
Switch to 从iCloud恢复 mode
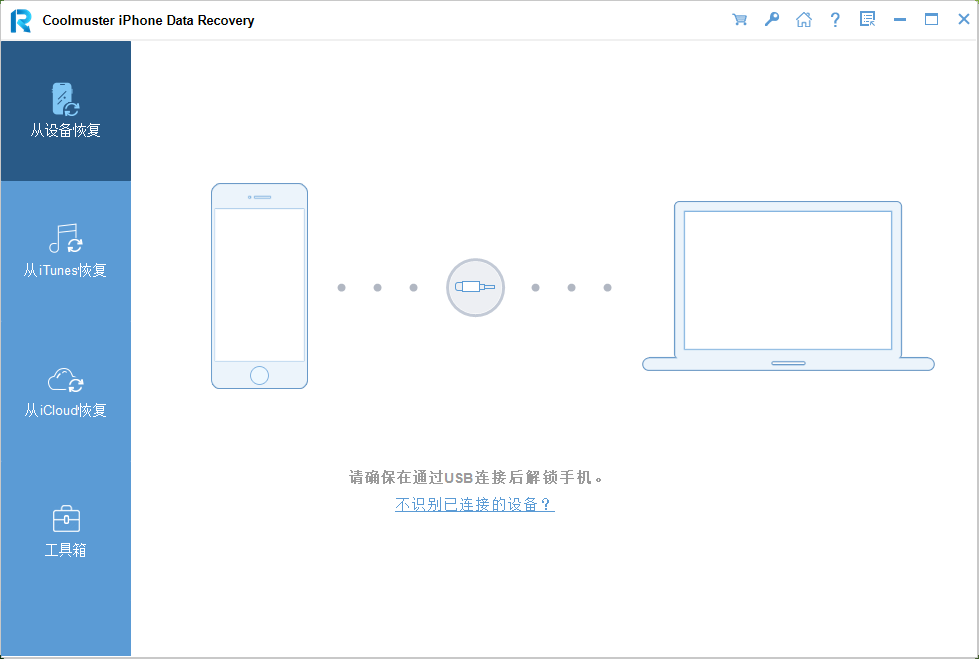tap(66, 391)
